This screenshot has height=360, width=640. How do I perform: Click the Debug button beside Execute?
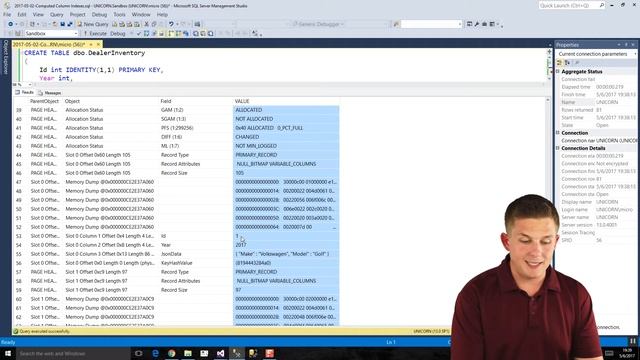118,33
